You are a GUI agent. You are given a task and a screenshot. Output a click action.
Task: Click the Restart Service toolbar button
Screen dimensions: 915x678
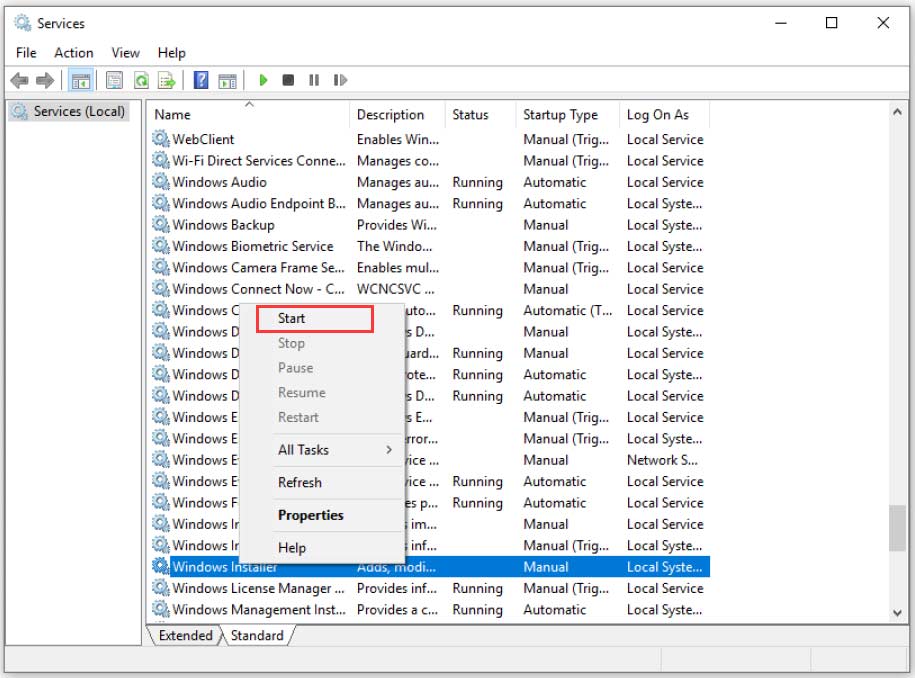pos(340,80)
